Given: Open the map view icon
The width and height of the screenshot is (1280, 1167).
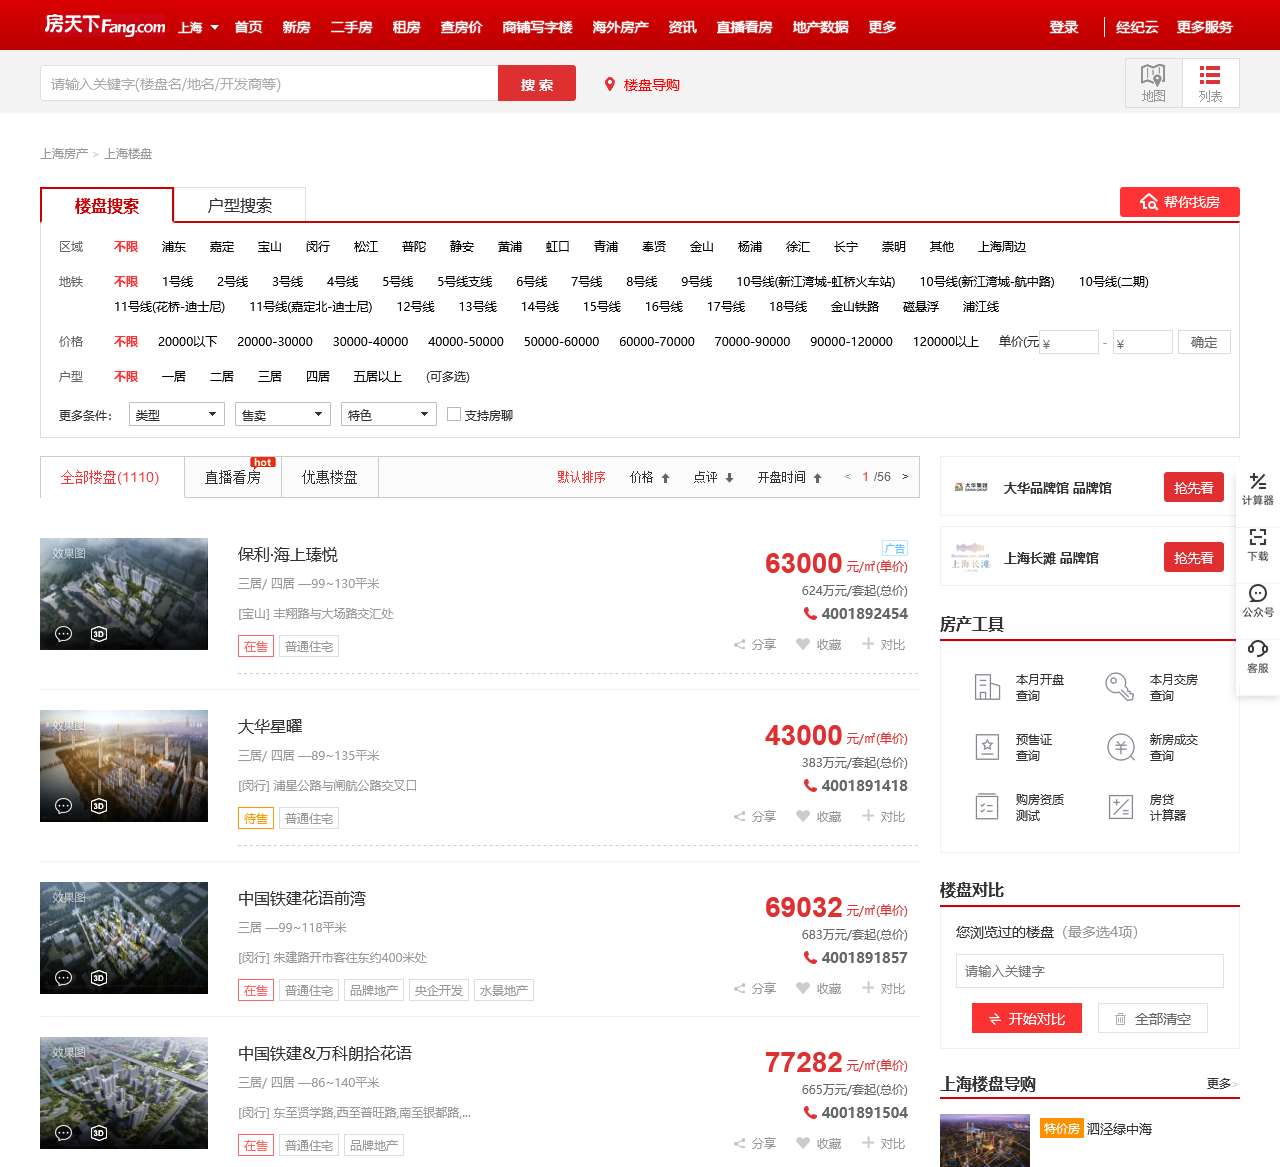Looking at the screenshot, I should point(1153,82).
